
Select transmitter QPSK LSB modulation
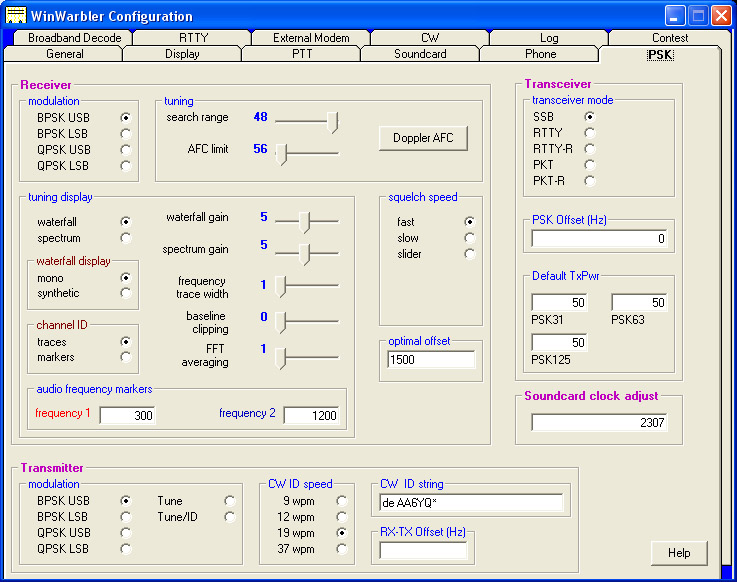125,549
